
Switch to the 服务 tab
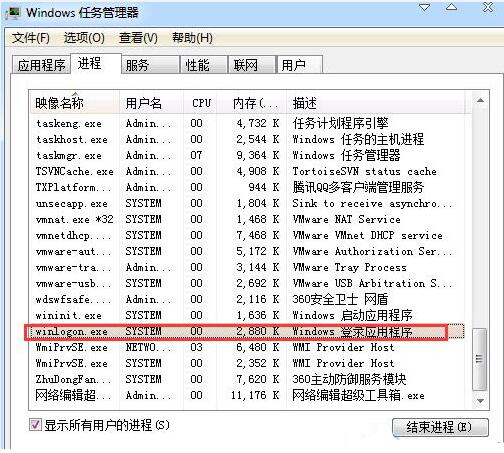150,65
